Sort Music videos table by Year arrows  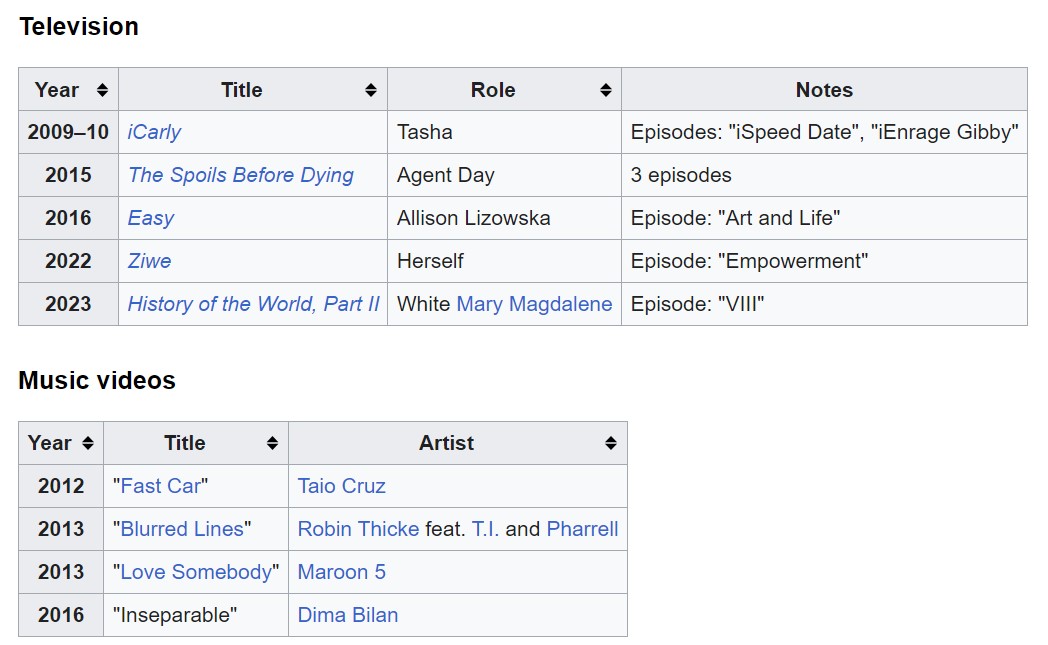pos(87,443)
